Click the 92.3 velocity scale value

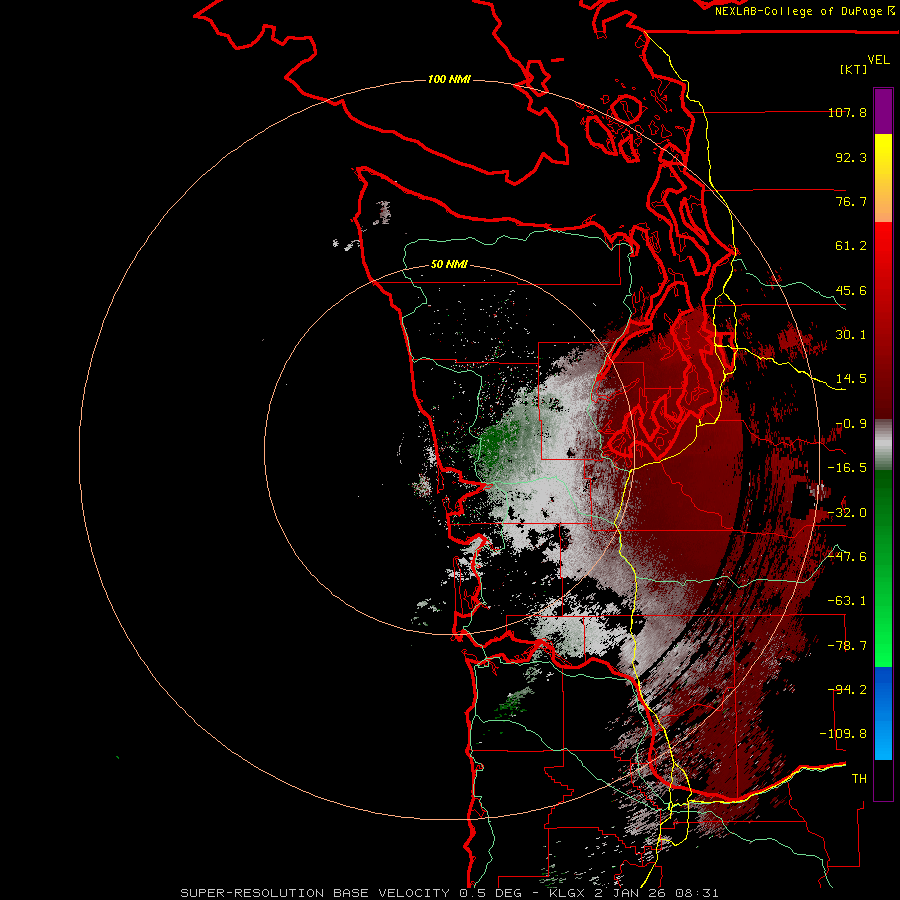[x=851, y=157]
